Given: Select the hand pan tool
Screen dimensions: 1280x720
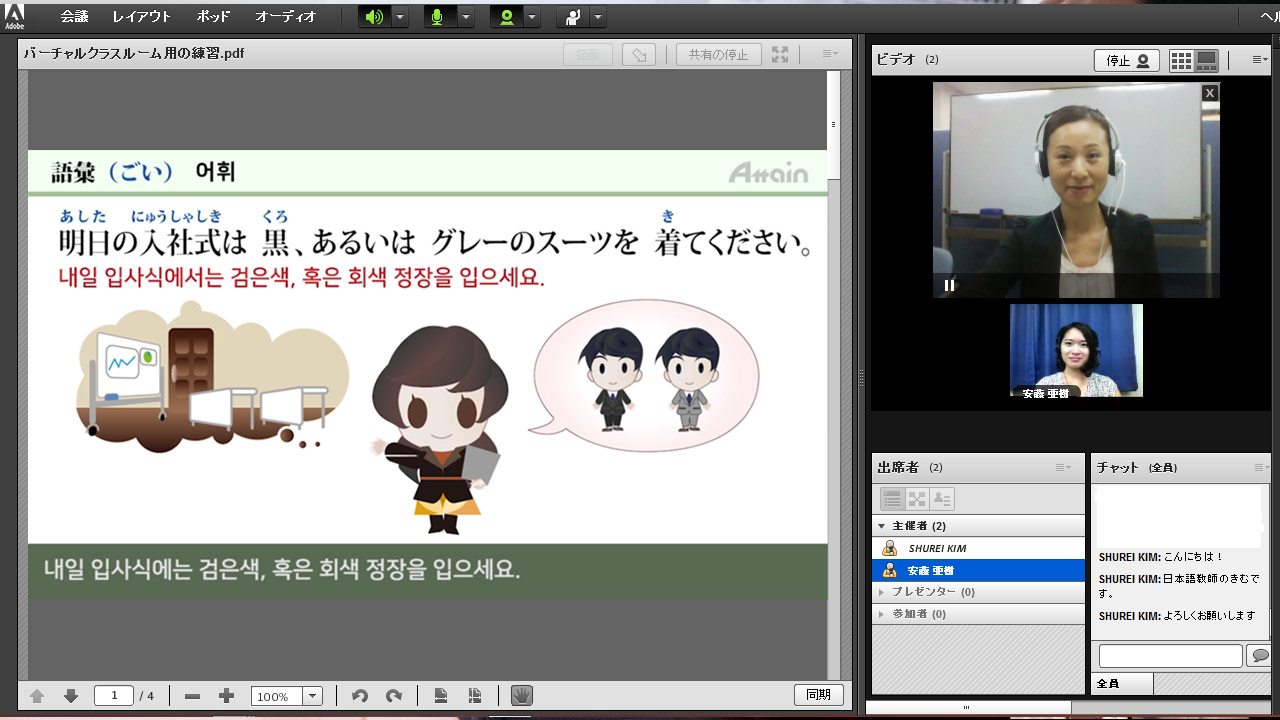Looking at the screenshot, I should [521, 695].
